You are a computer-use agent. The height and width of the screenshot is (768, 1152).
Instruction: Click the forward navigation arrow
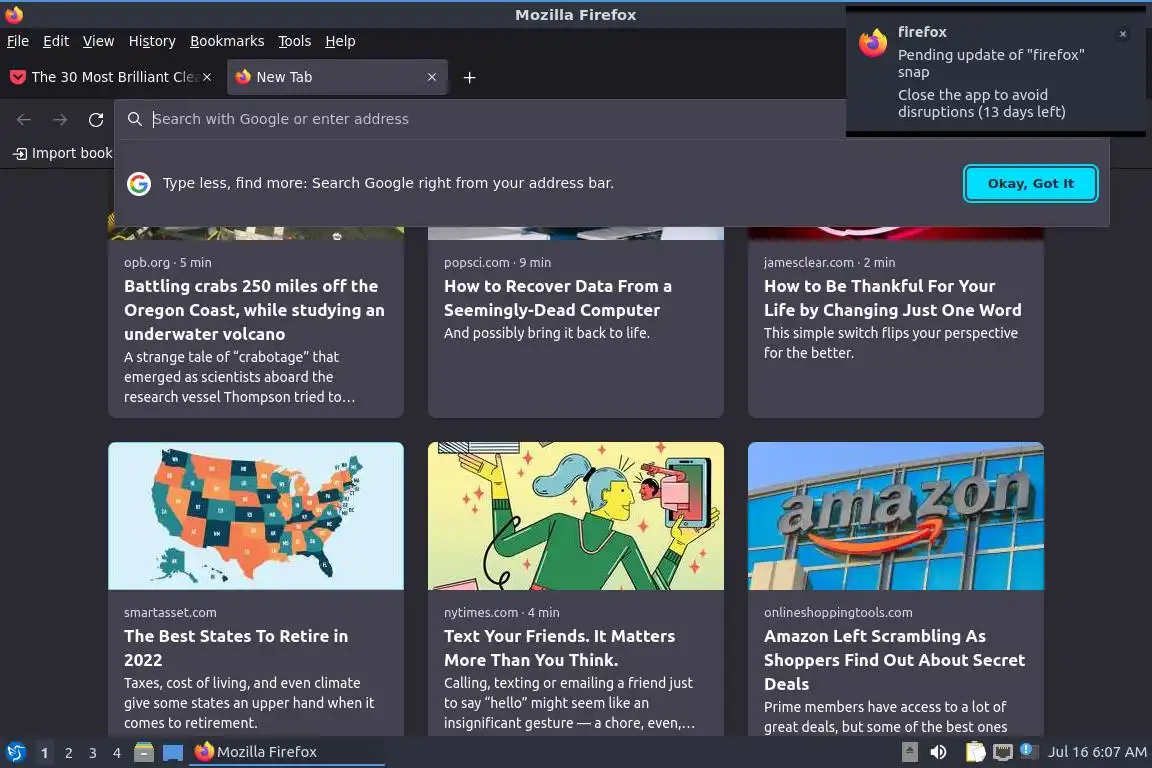[60, 119]
